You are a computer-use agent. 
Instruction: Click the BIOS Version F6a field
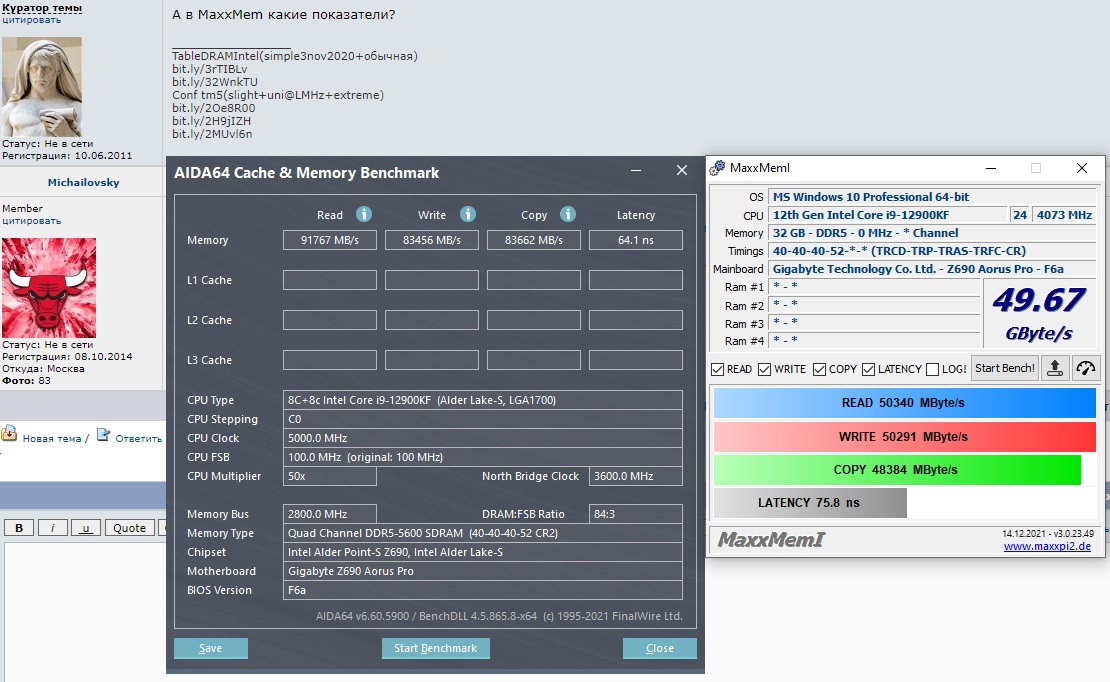(x=483, y=590)
